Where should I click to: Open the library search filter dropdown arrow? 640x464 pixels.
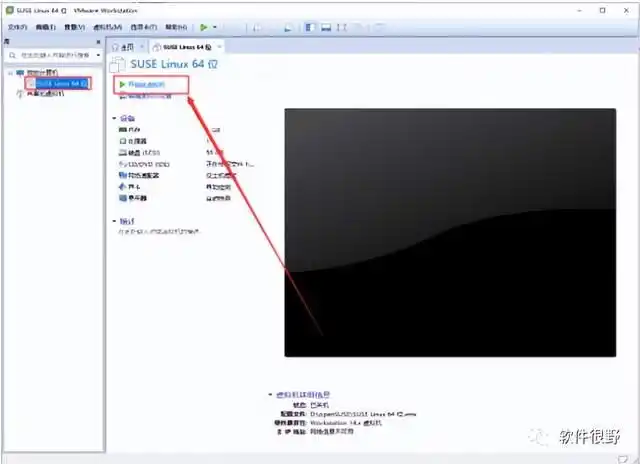coord(98,55)
